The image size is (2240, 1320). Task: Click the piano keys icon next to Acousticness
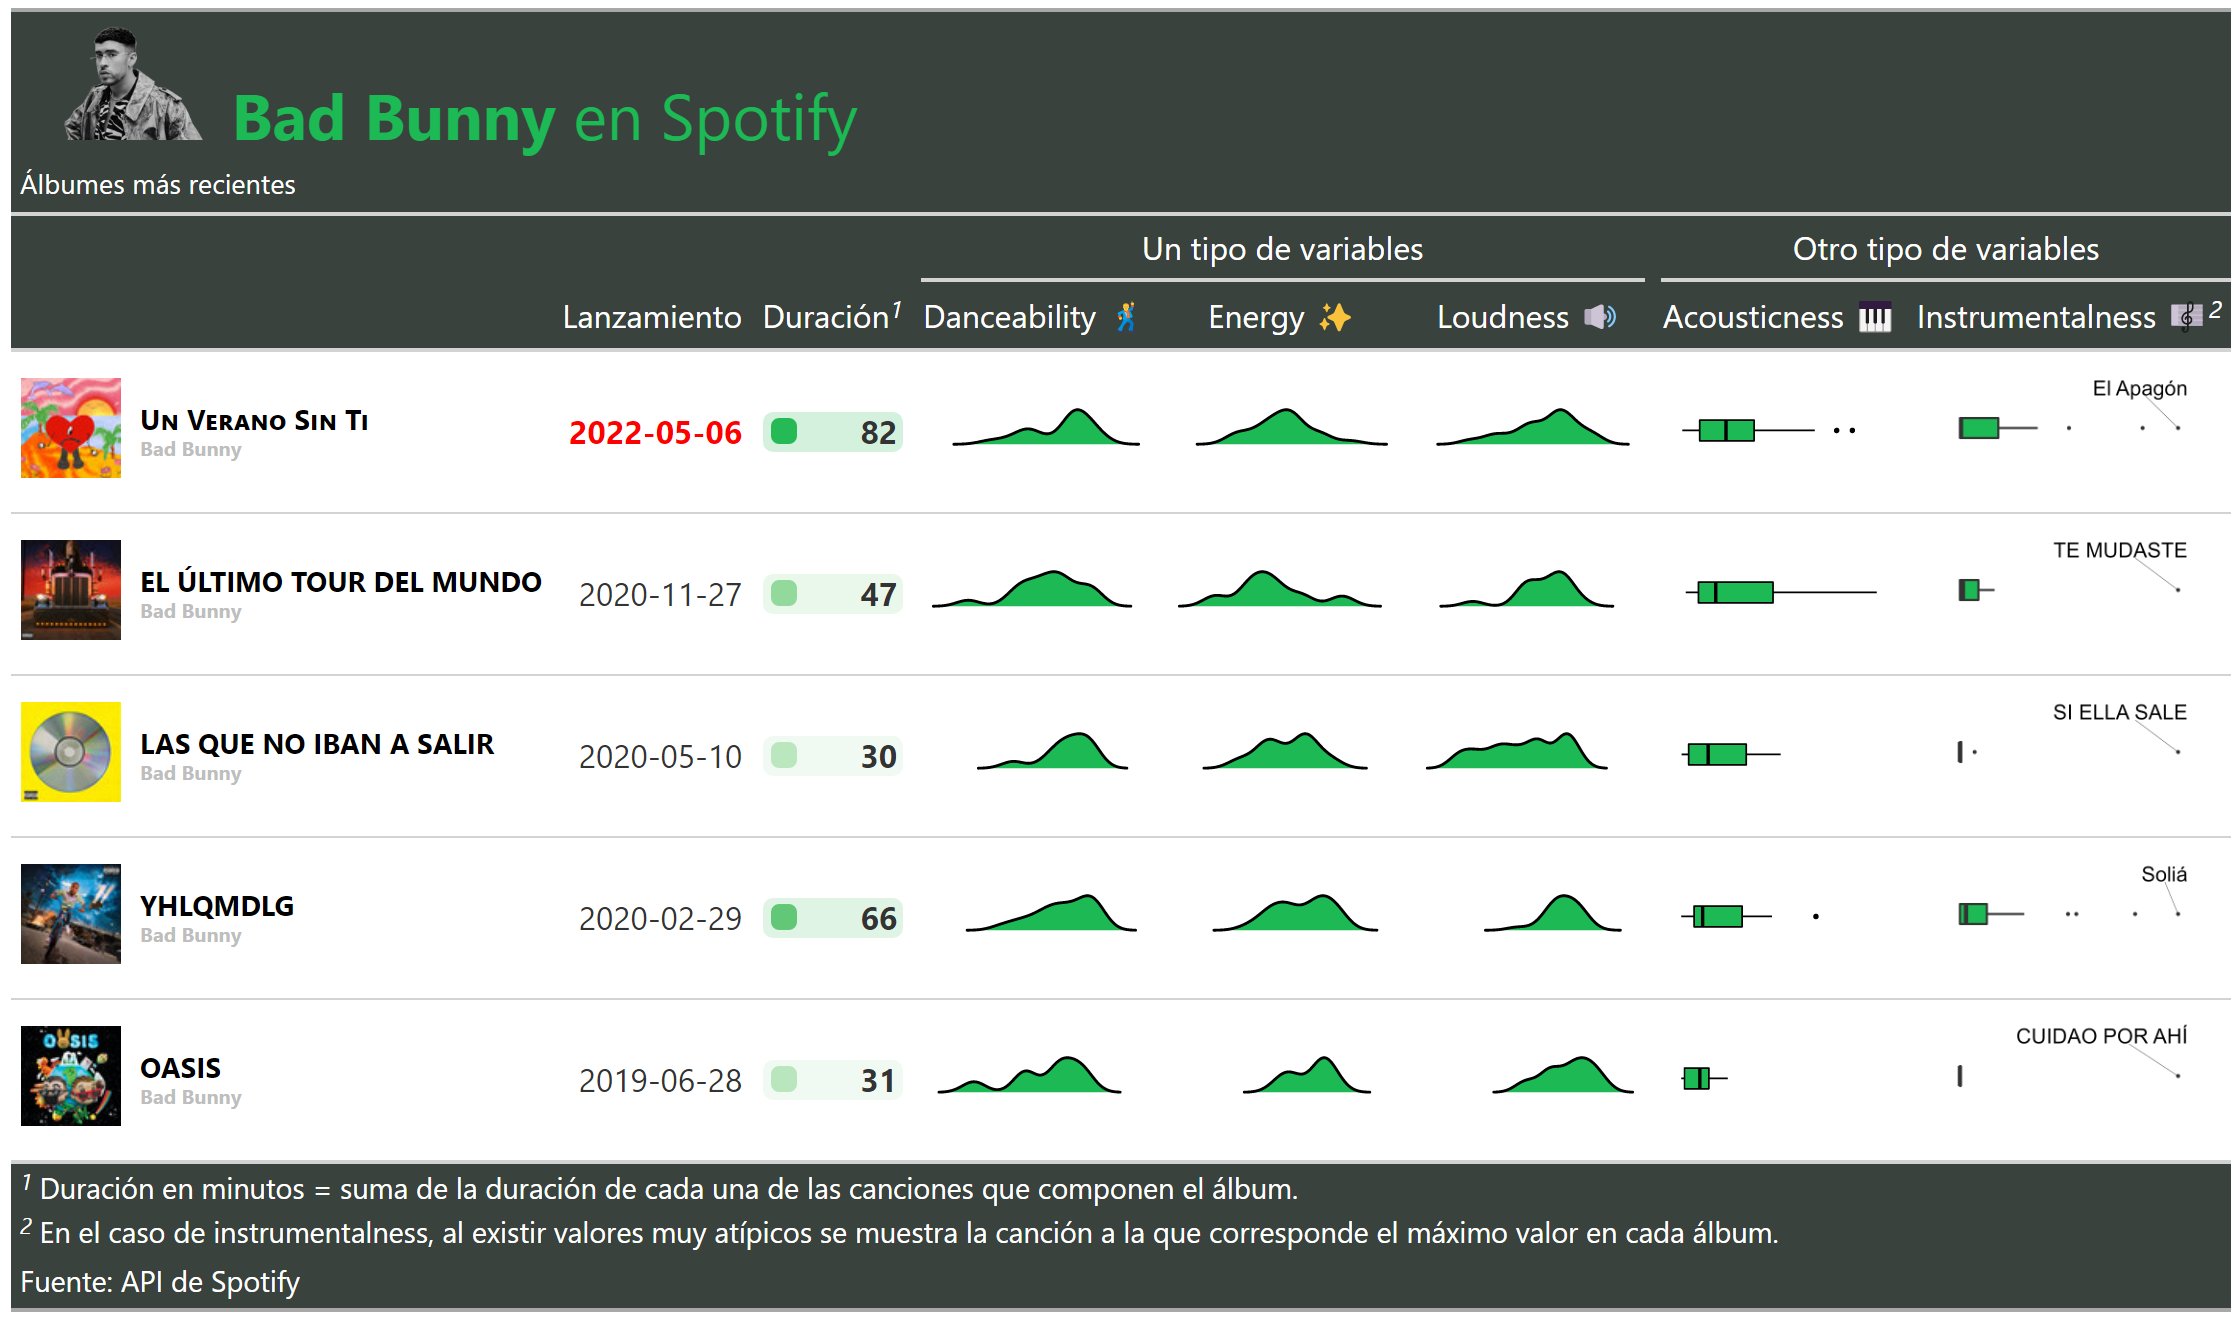click(1875, 317)
